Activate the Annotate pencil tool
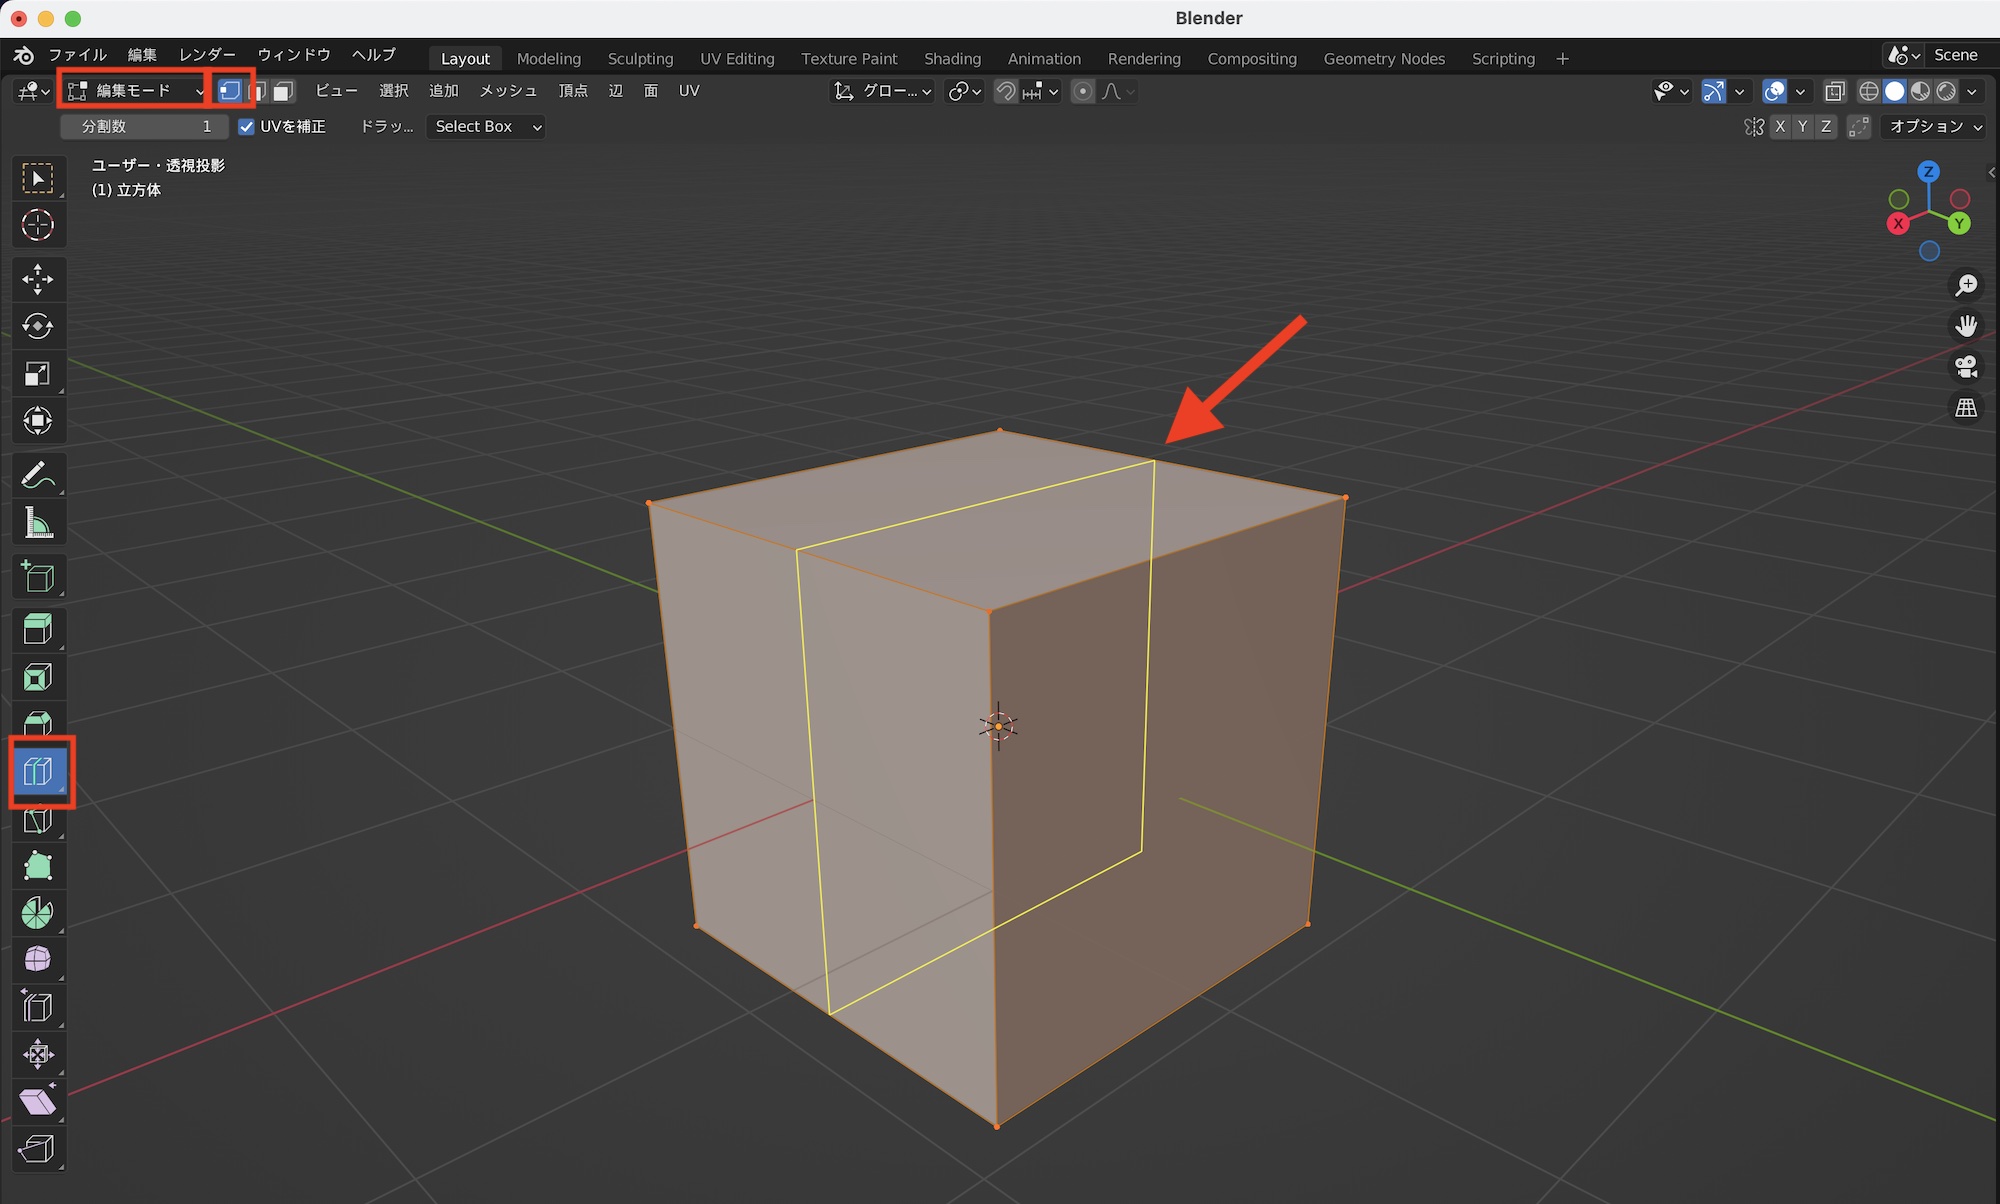The image size is (2000, 1204). [38, 475]
